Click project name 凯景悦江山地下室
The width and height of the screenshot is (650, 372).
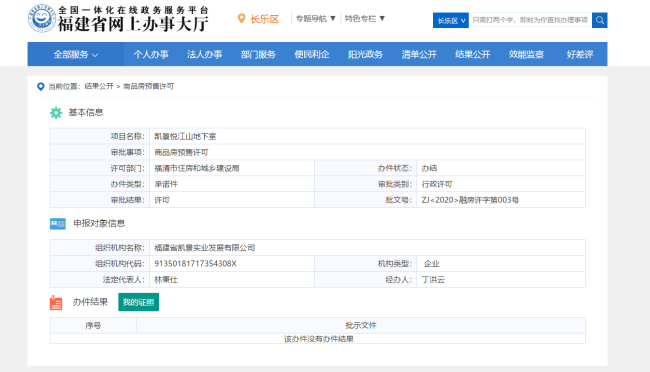click(x=185, y=136)
